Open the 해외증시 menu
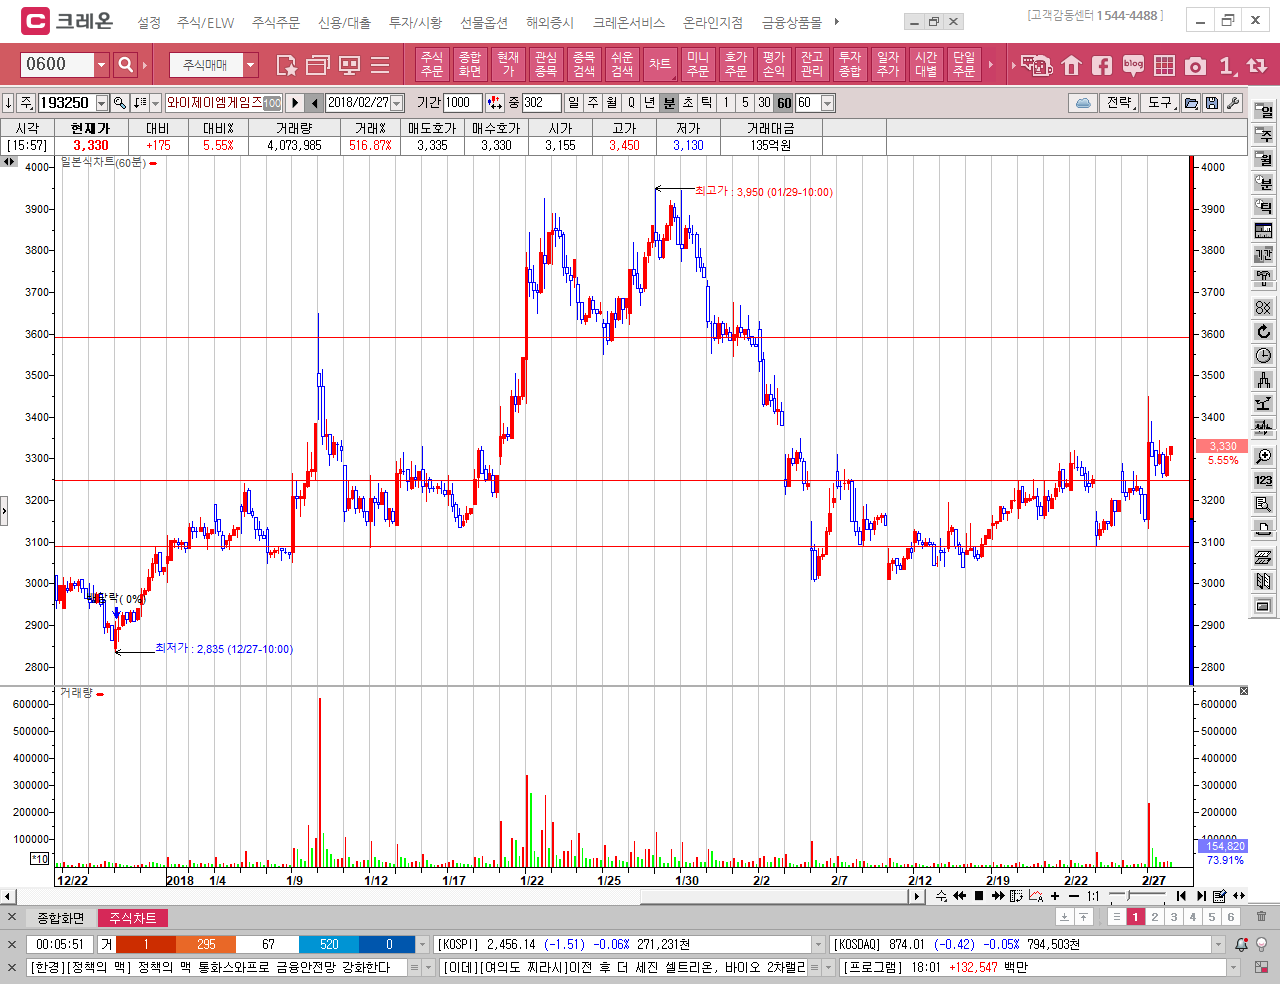 (550, 22)
